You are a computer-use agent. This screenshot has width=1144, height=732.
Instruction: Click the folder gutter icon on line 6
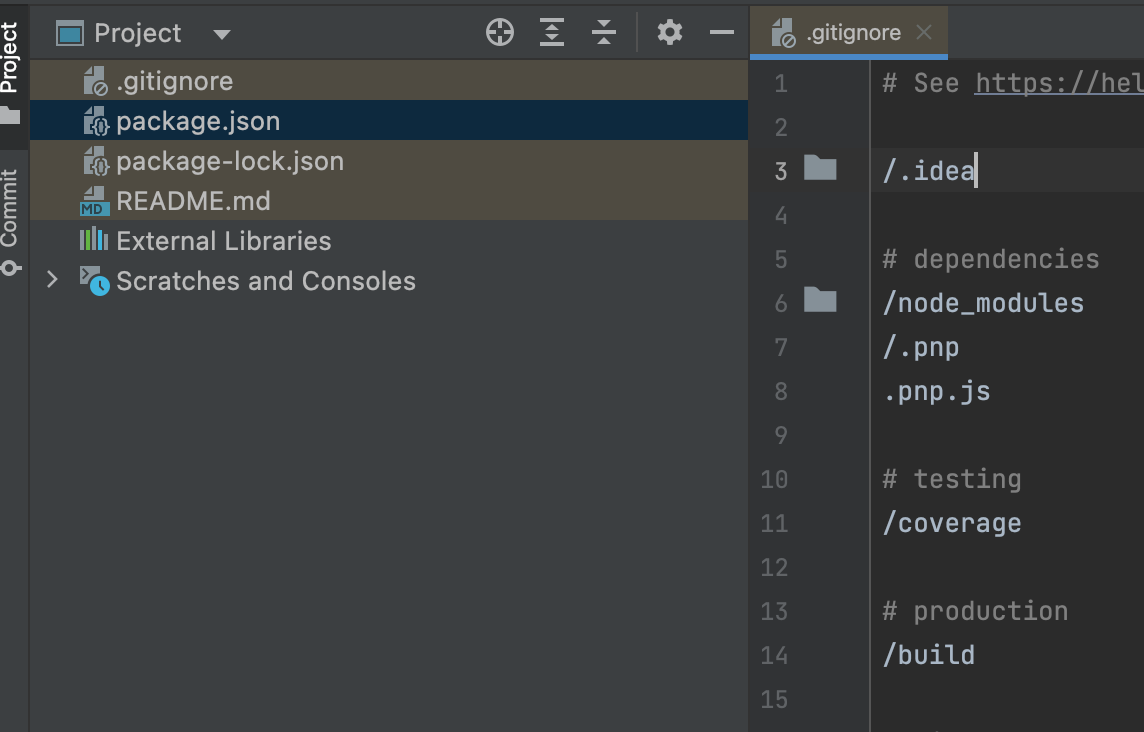[x=820, y=299]
